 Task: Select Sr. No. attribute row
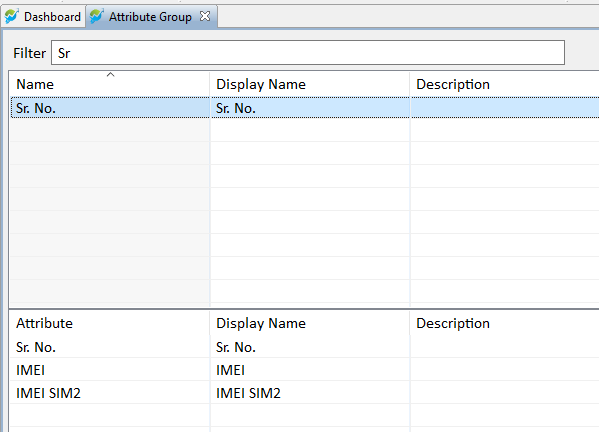click(305, 347)
